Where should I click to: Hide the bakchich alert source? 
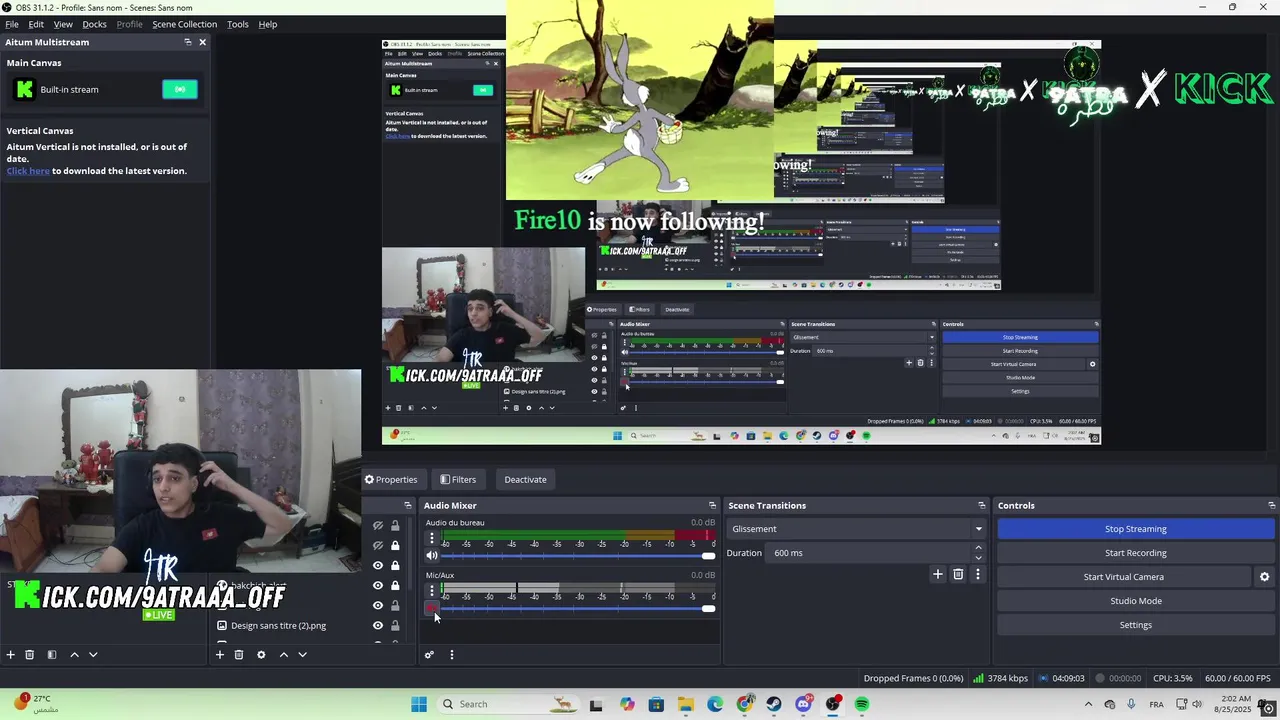click(378, 585)
